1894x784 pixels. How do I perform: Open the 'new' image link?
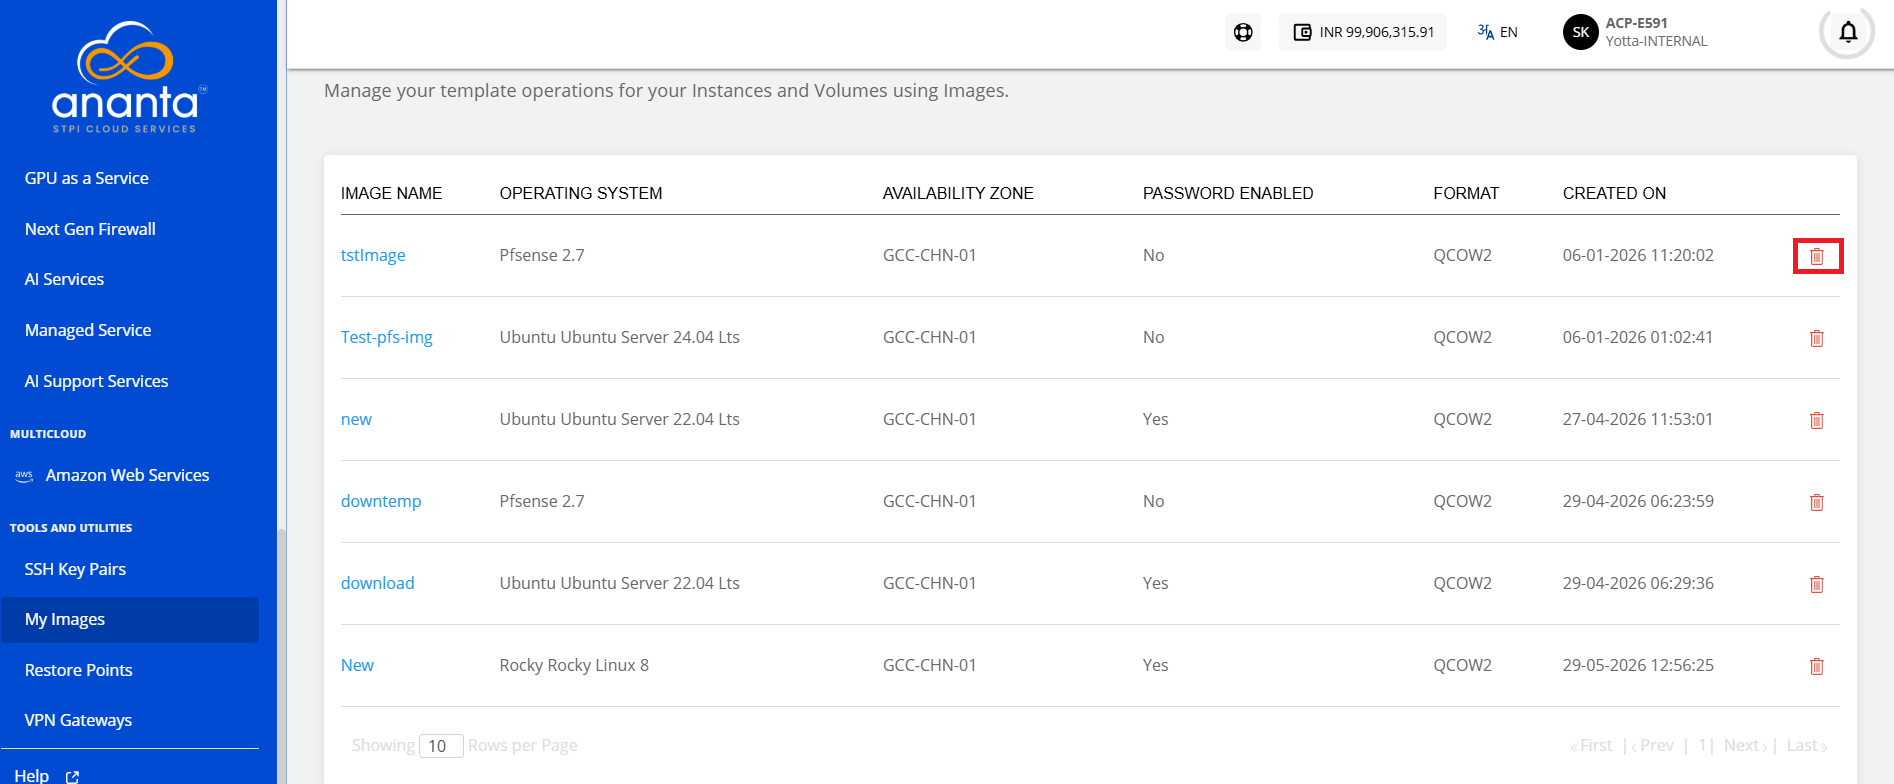[356, 419]
